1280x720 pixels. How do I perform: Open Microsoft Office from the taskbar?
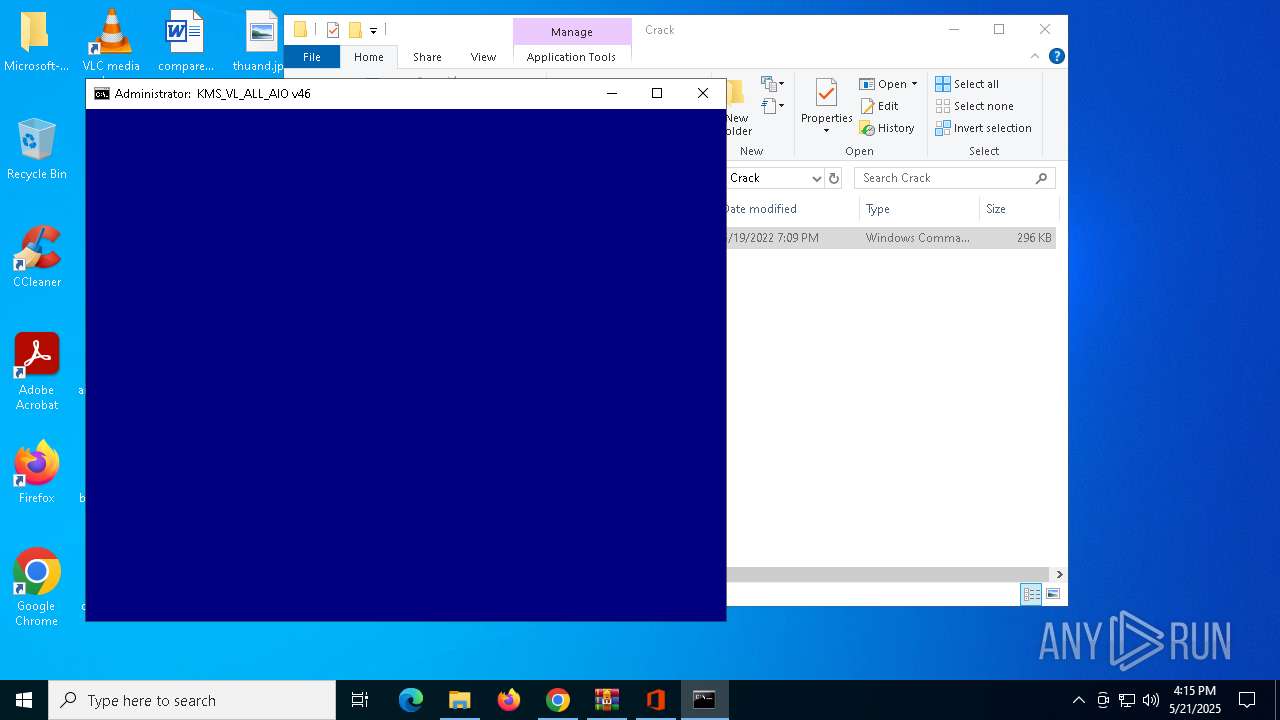point(655,700)
